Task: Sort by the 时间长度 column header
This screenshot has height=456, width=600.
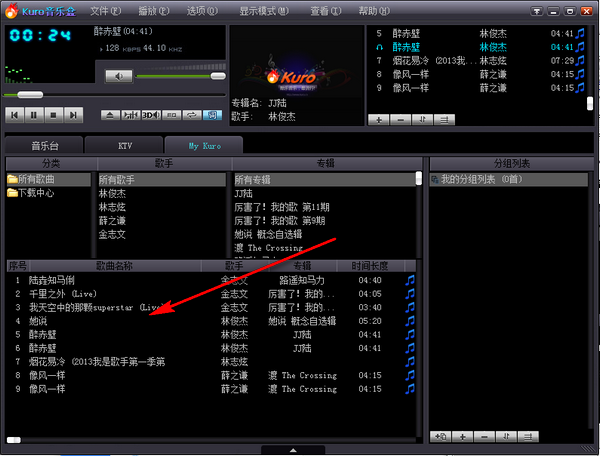Action: click(x=370, y=266)
